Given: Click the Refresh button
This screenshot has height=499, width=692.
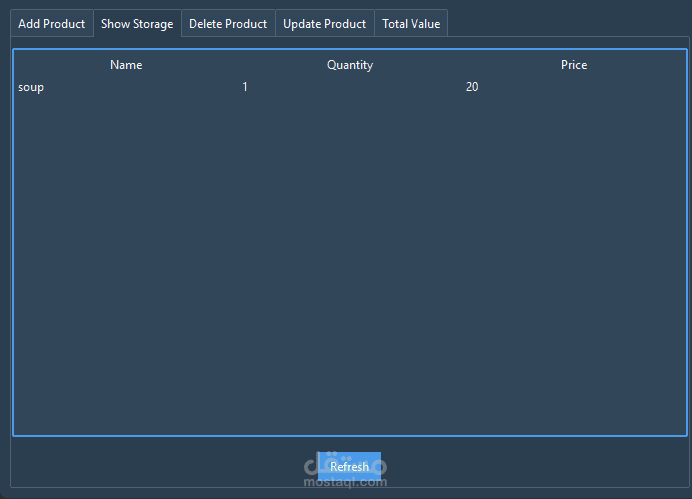Looking at the screenshot, I should 349,466.
